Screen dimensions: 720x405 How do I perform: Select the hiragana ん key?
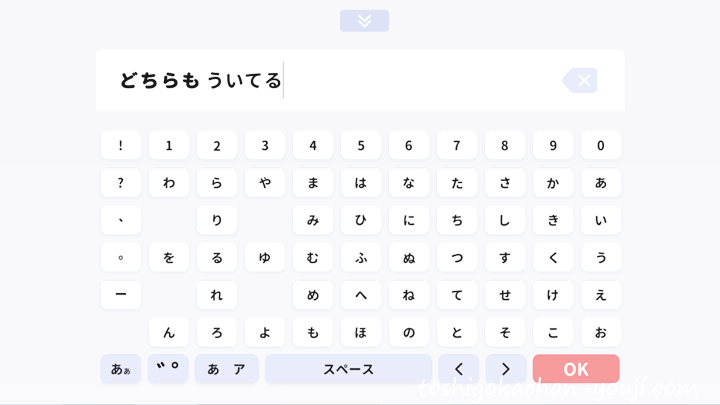click(x=169, y=332)
